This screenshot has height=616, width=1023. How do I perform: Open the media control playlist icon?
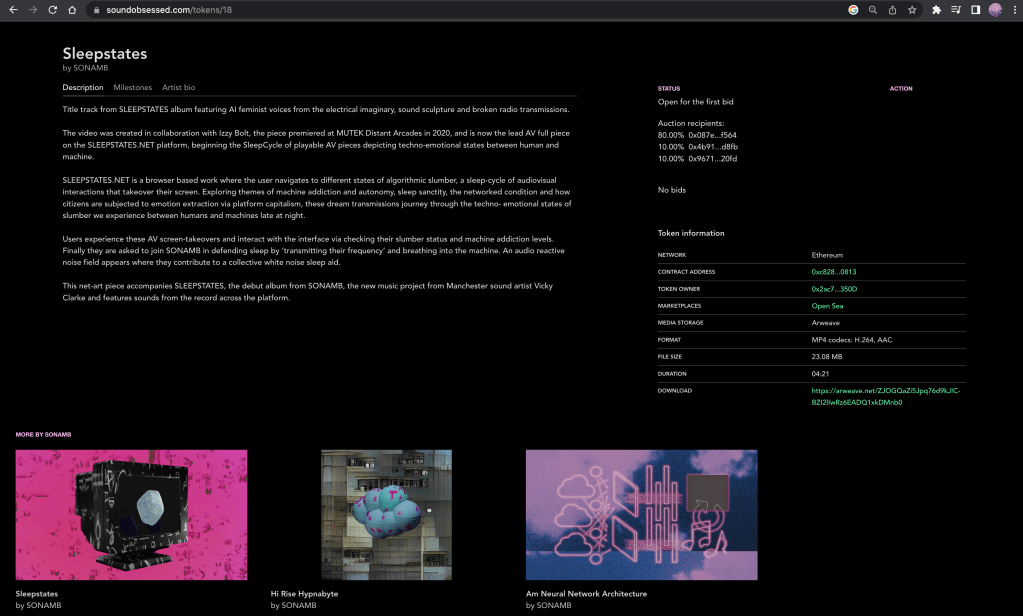pos(956,10)
